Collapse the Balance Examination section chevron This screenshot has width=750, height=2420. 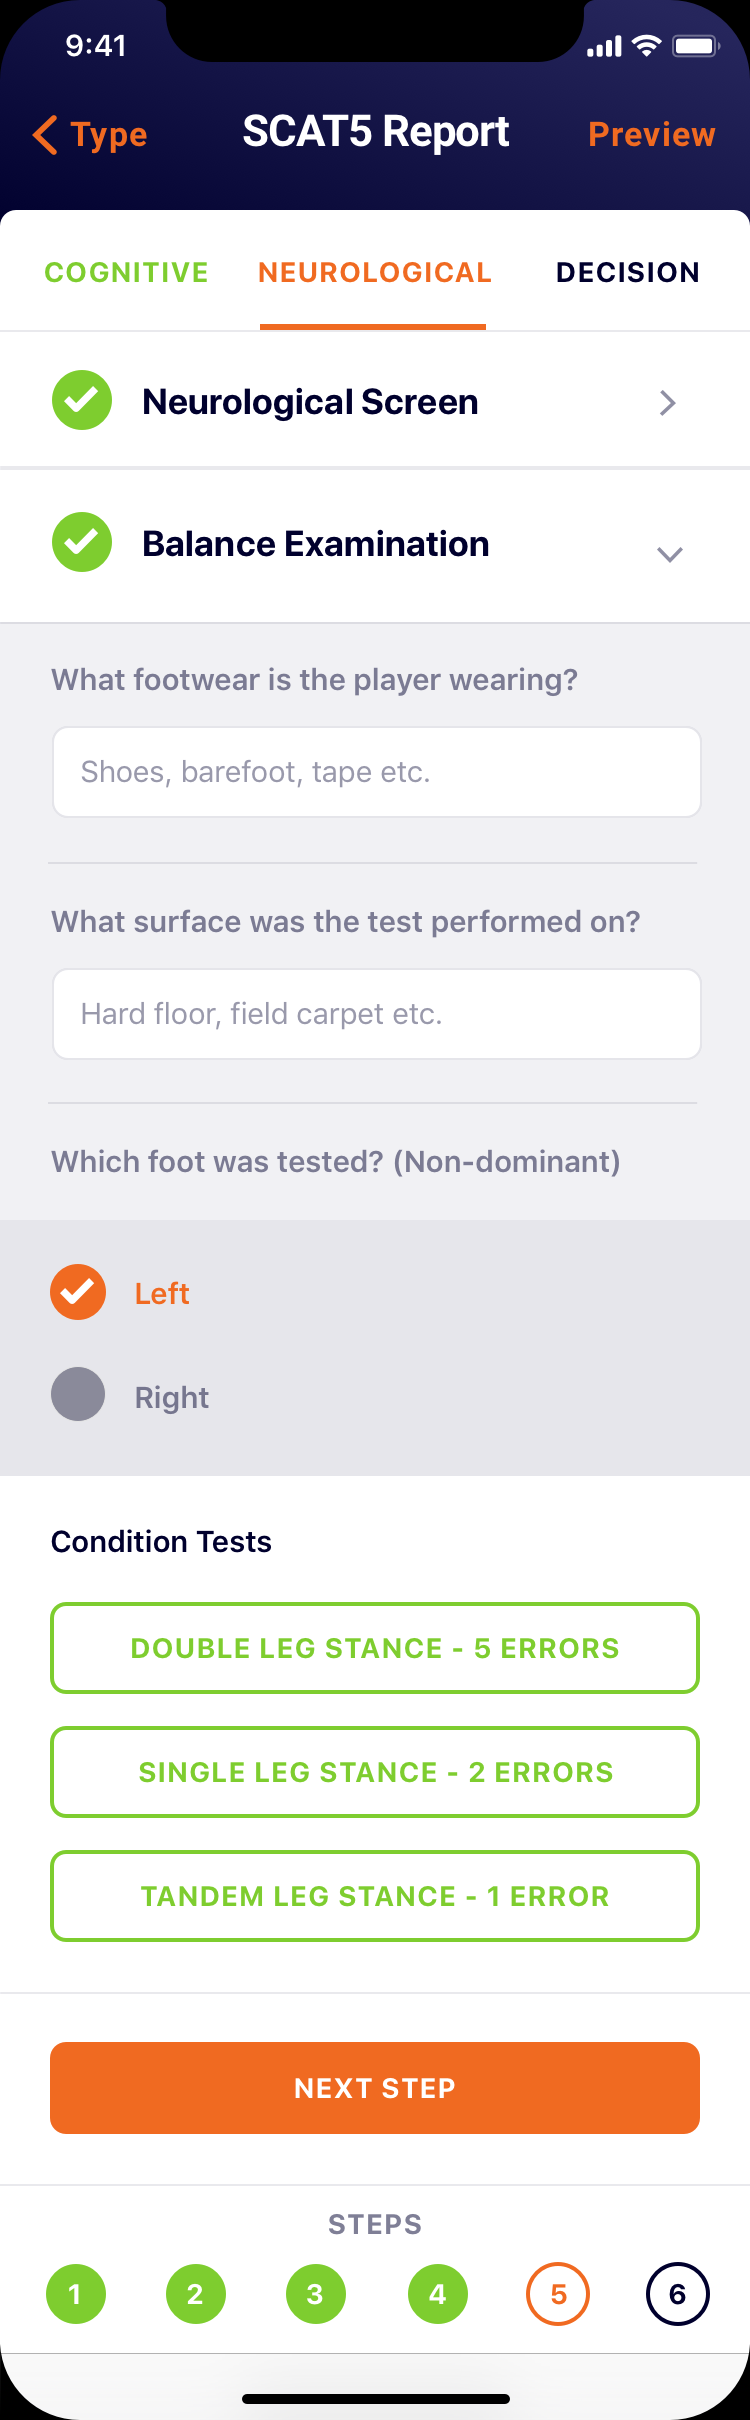tap(669, 554)
